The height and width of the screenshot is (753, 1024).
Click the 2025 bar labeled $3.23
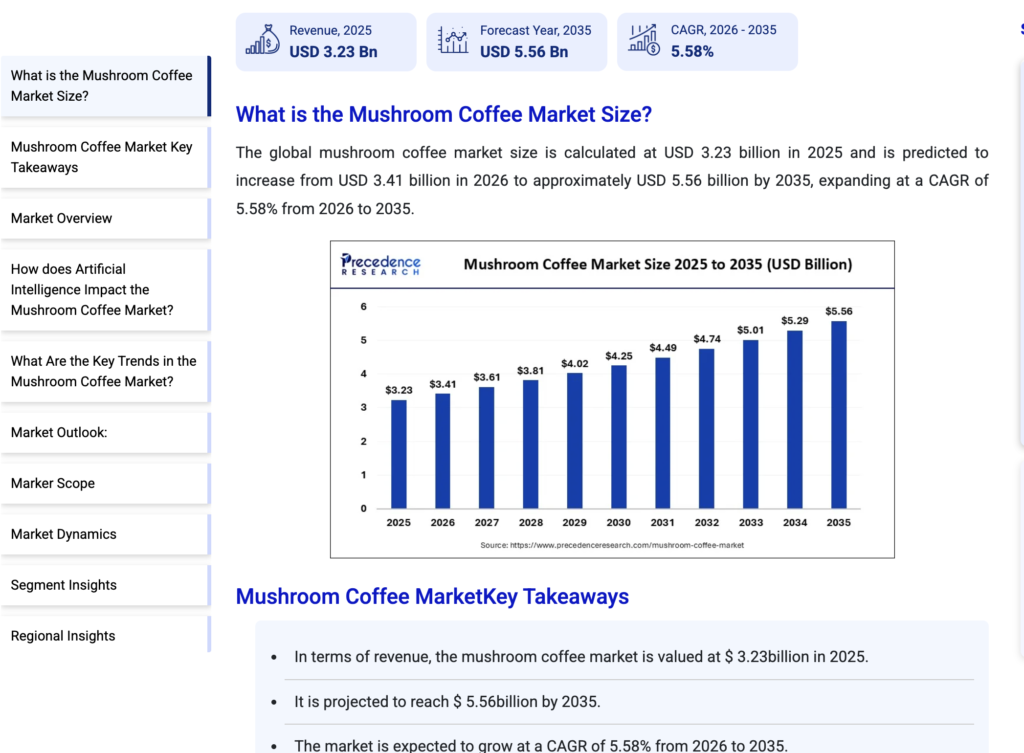click(399, 453)
